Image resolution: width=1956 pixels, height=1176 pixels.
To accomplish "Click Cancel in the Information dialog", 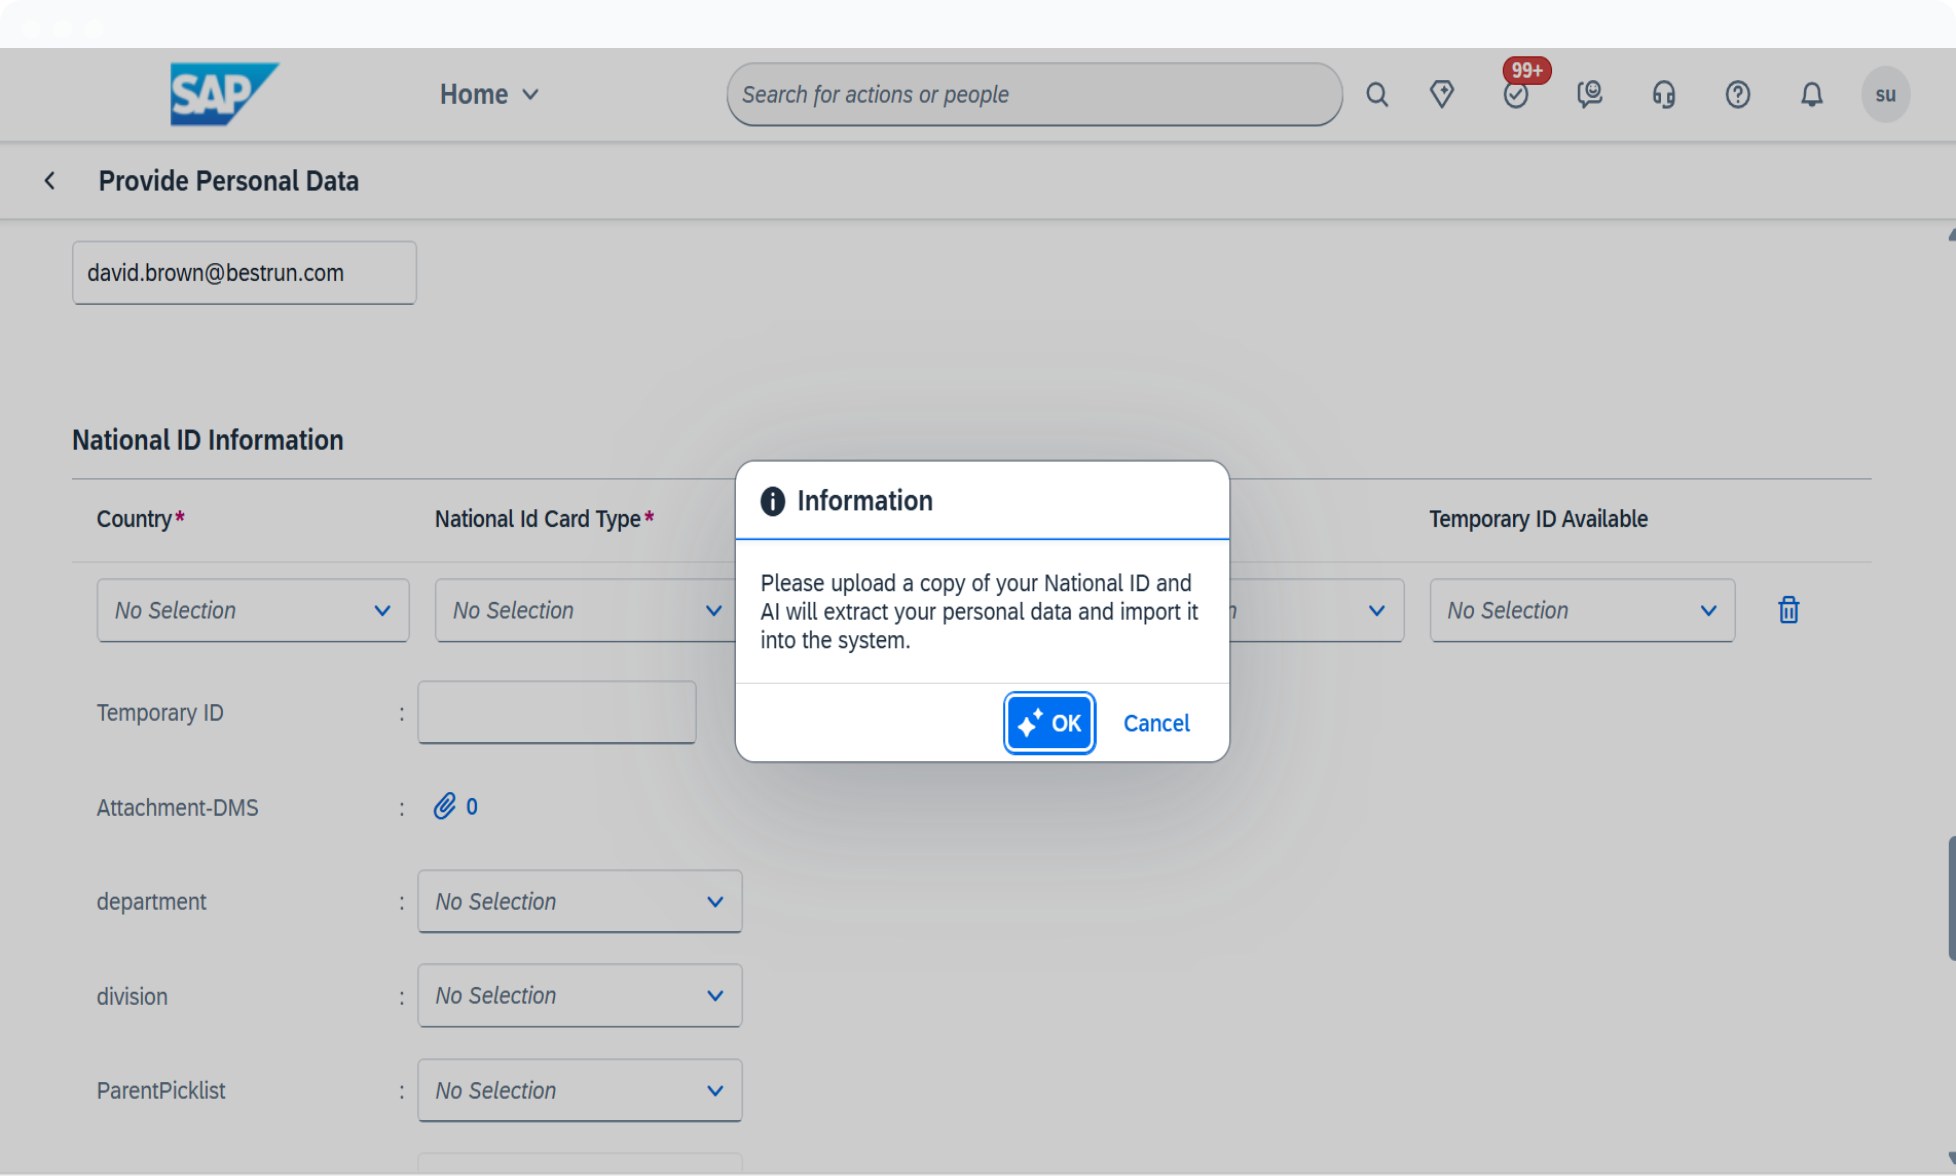I will pos(1156,723).
